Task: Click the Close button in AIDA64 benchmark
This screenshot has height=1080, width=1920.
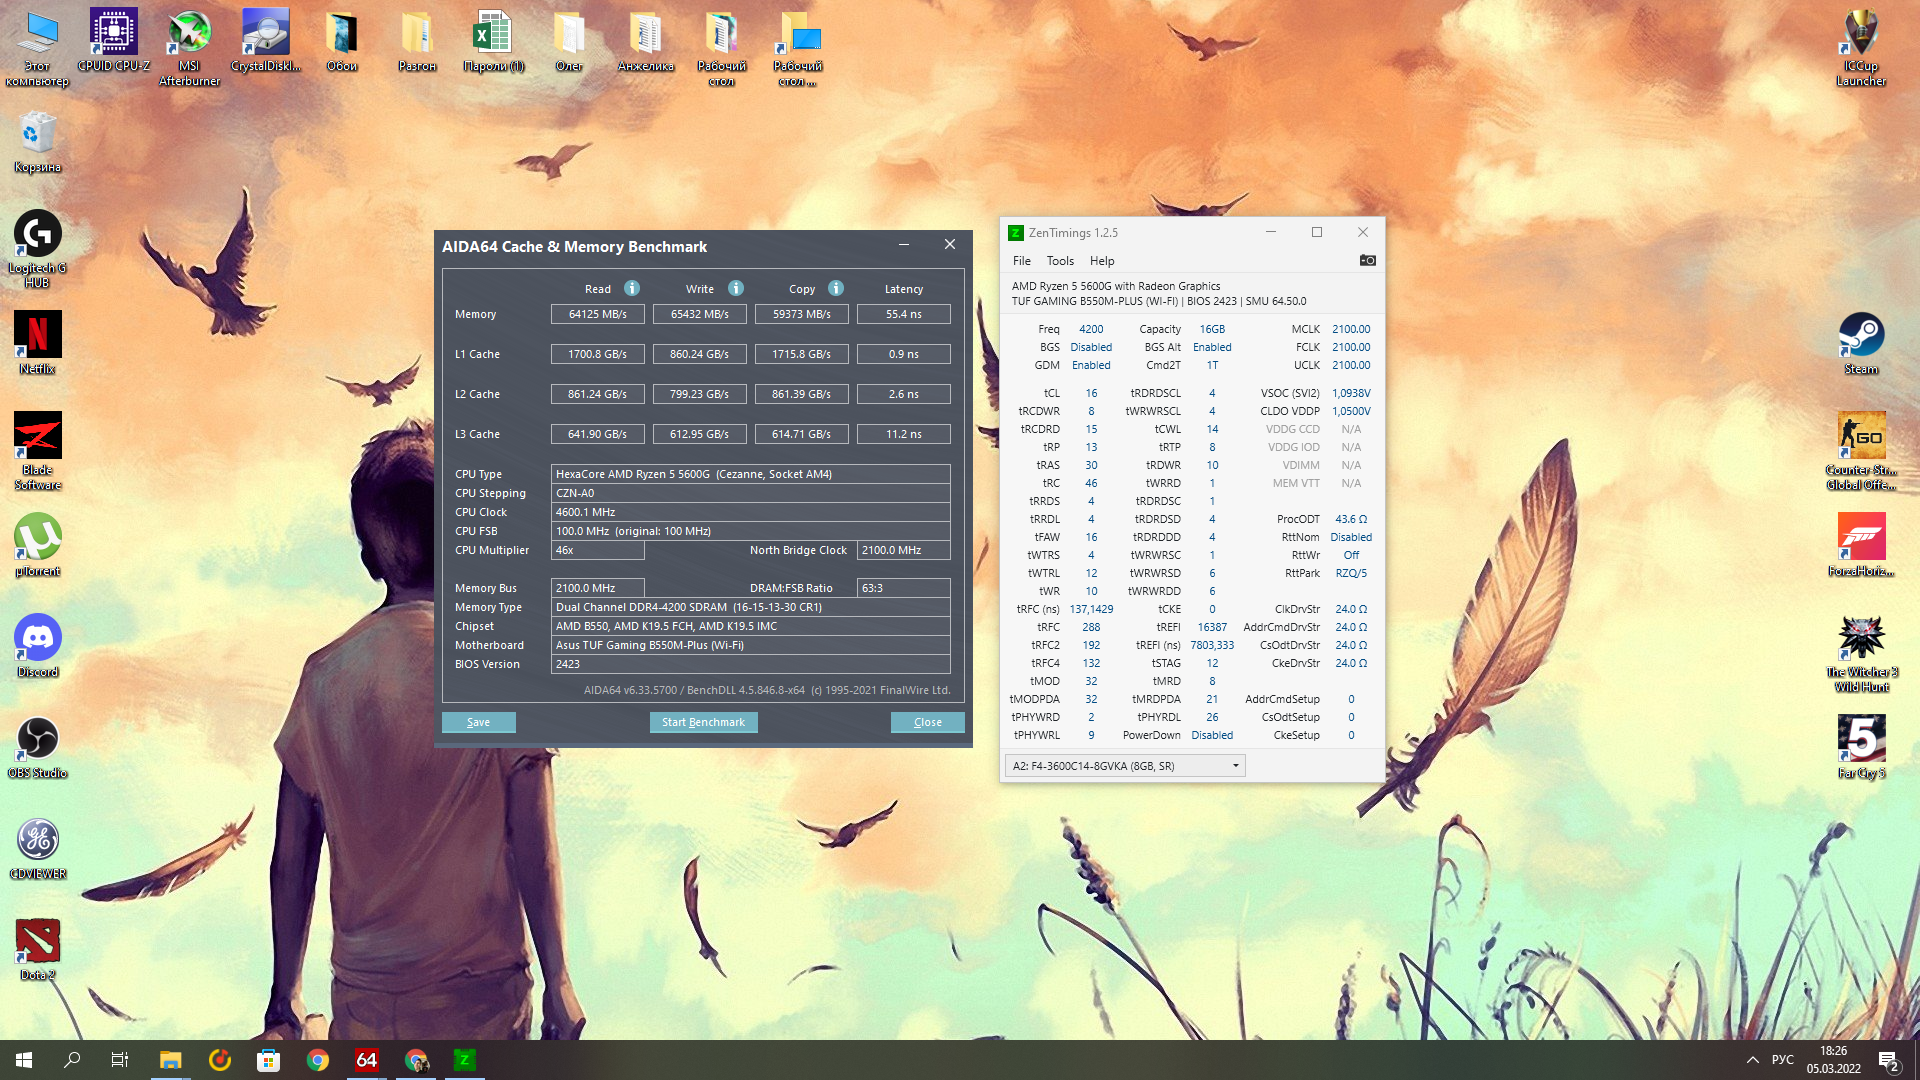Action: tap(927, 722)
